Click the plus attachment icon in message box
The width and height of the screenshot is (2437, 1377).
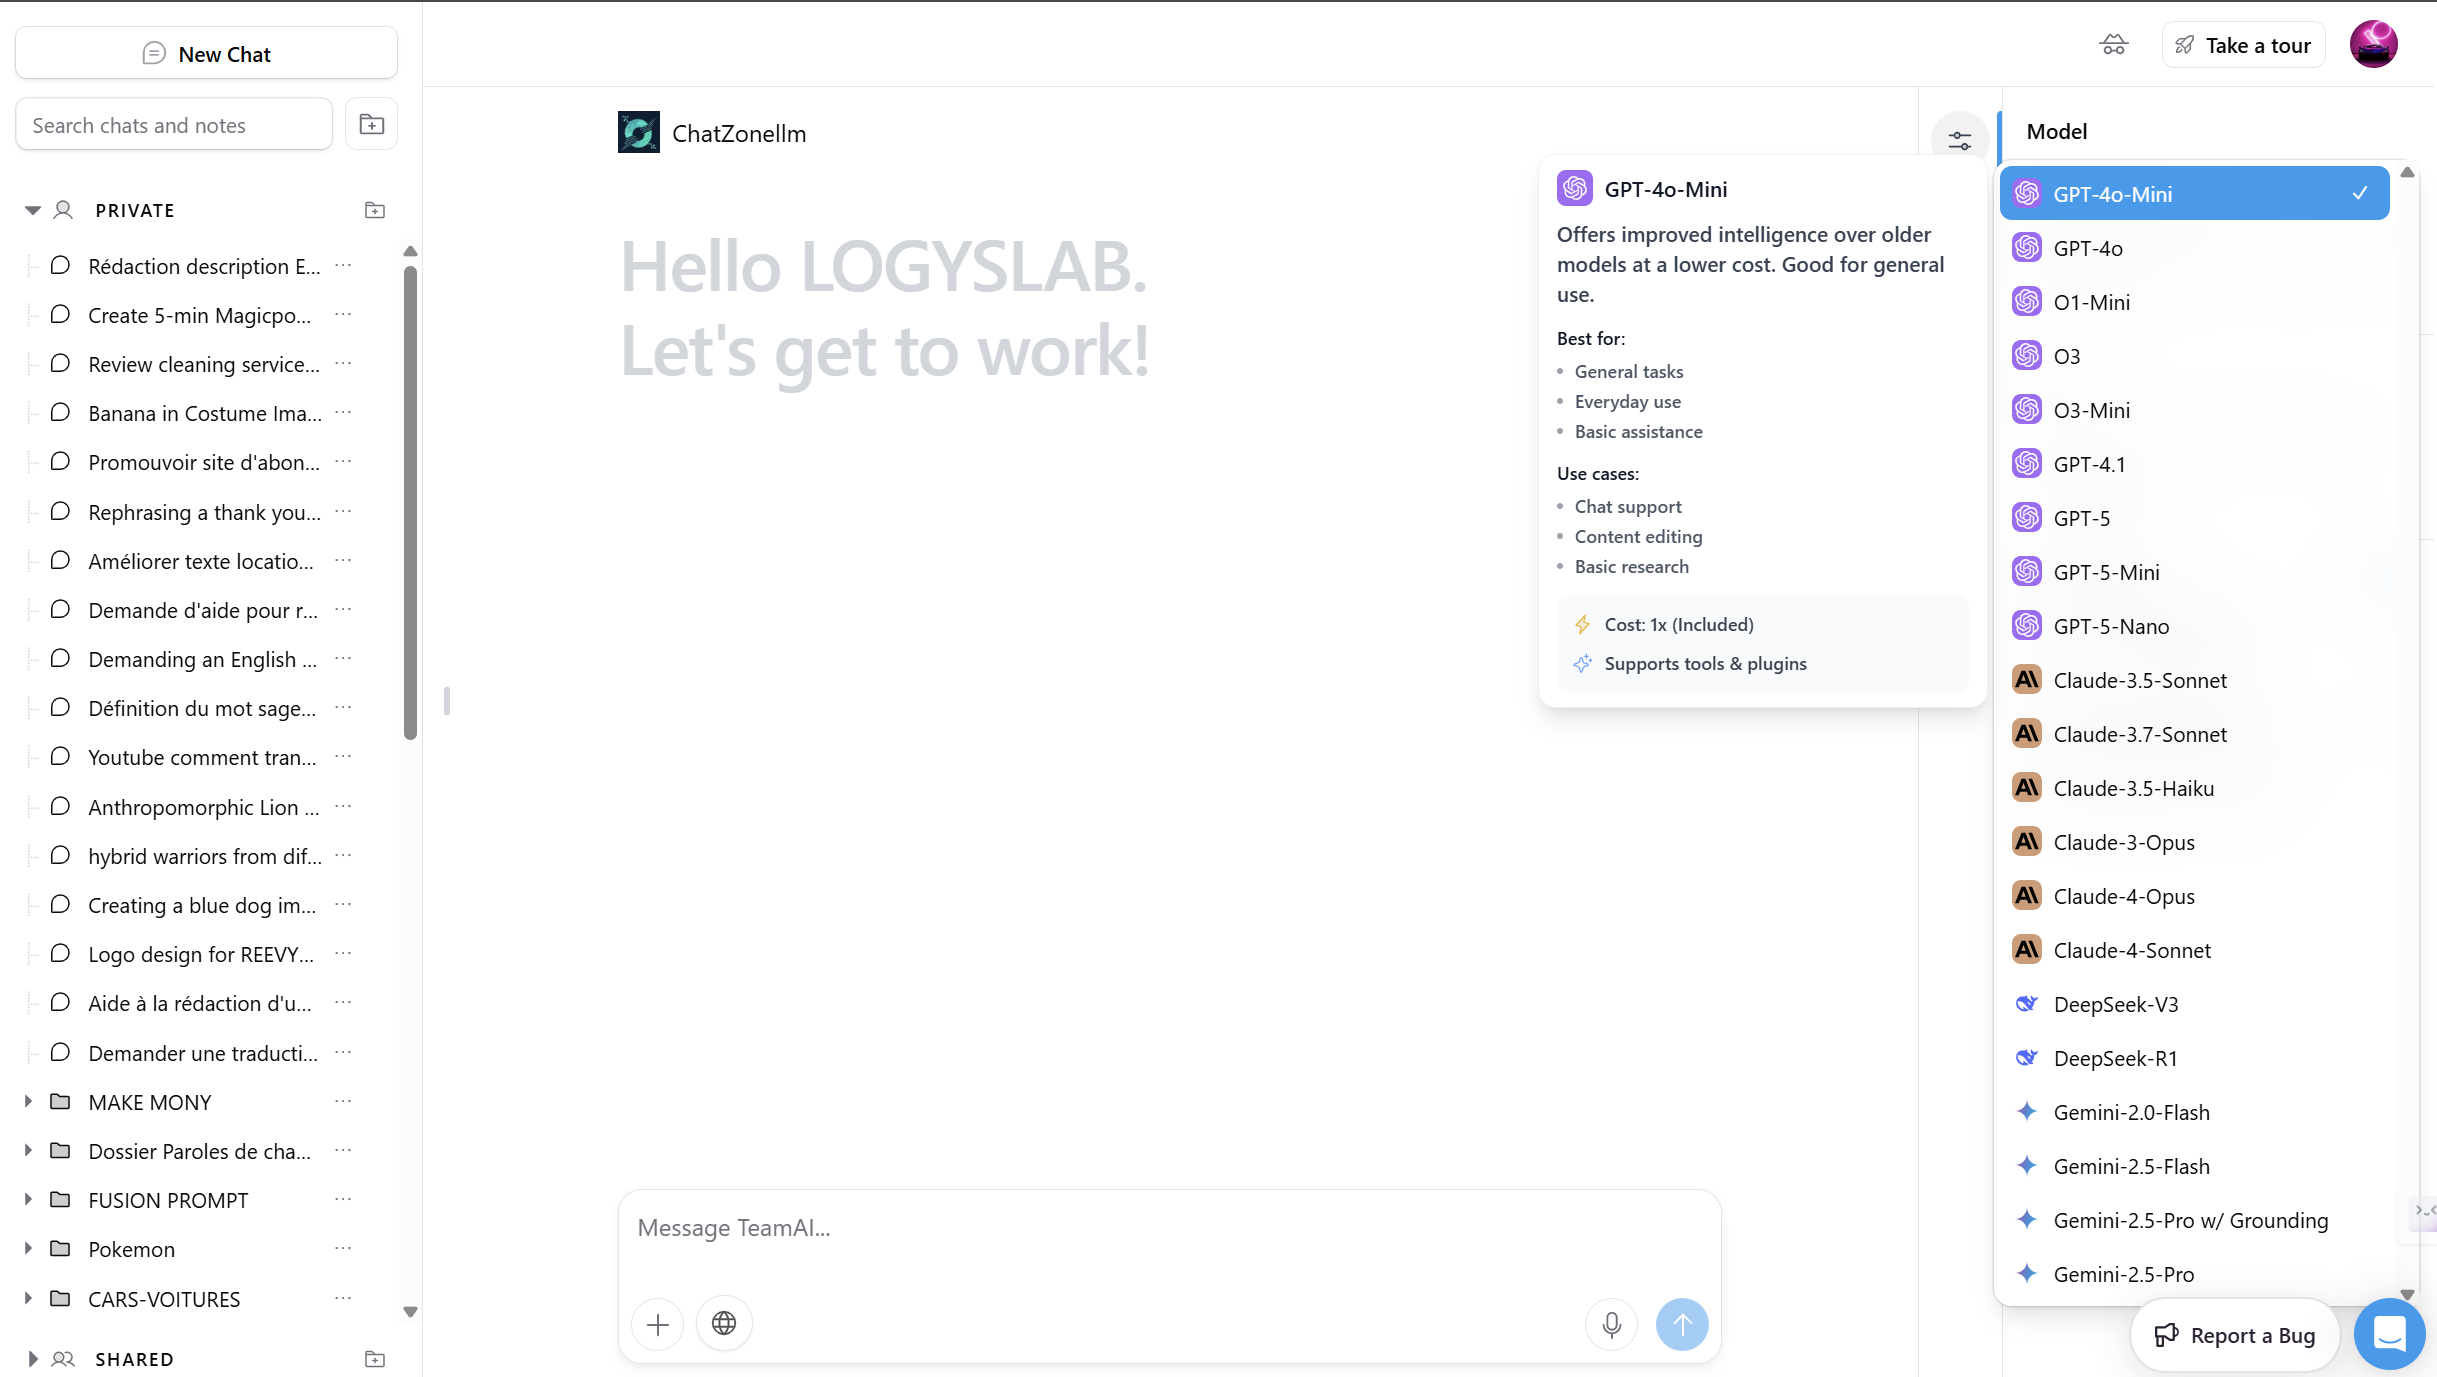click(658, 1324)
